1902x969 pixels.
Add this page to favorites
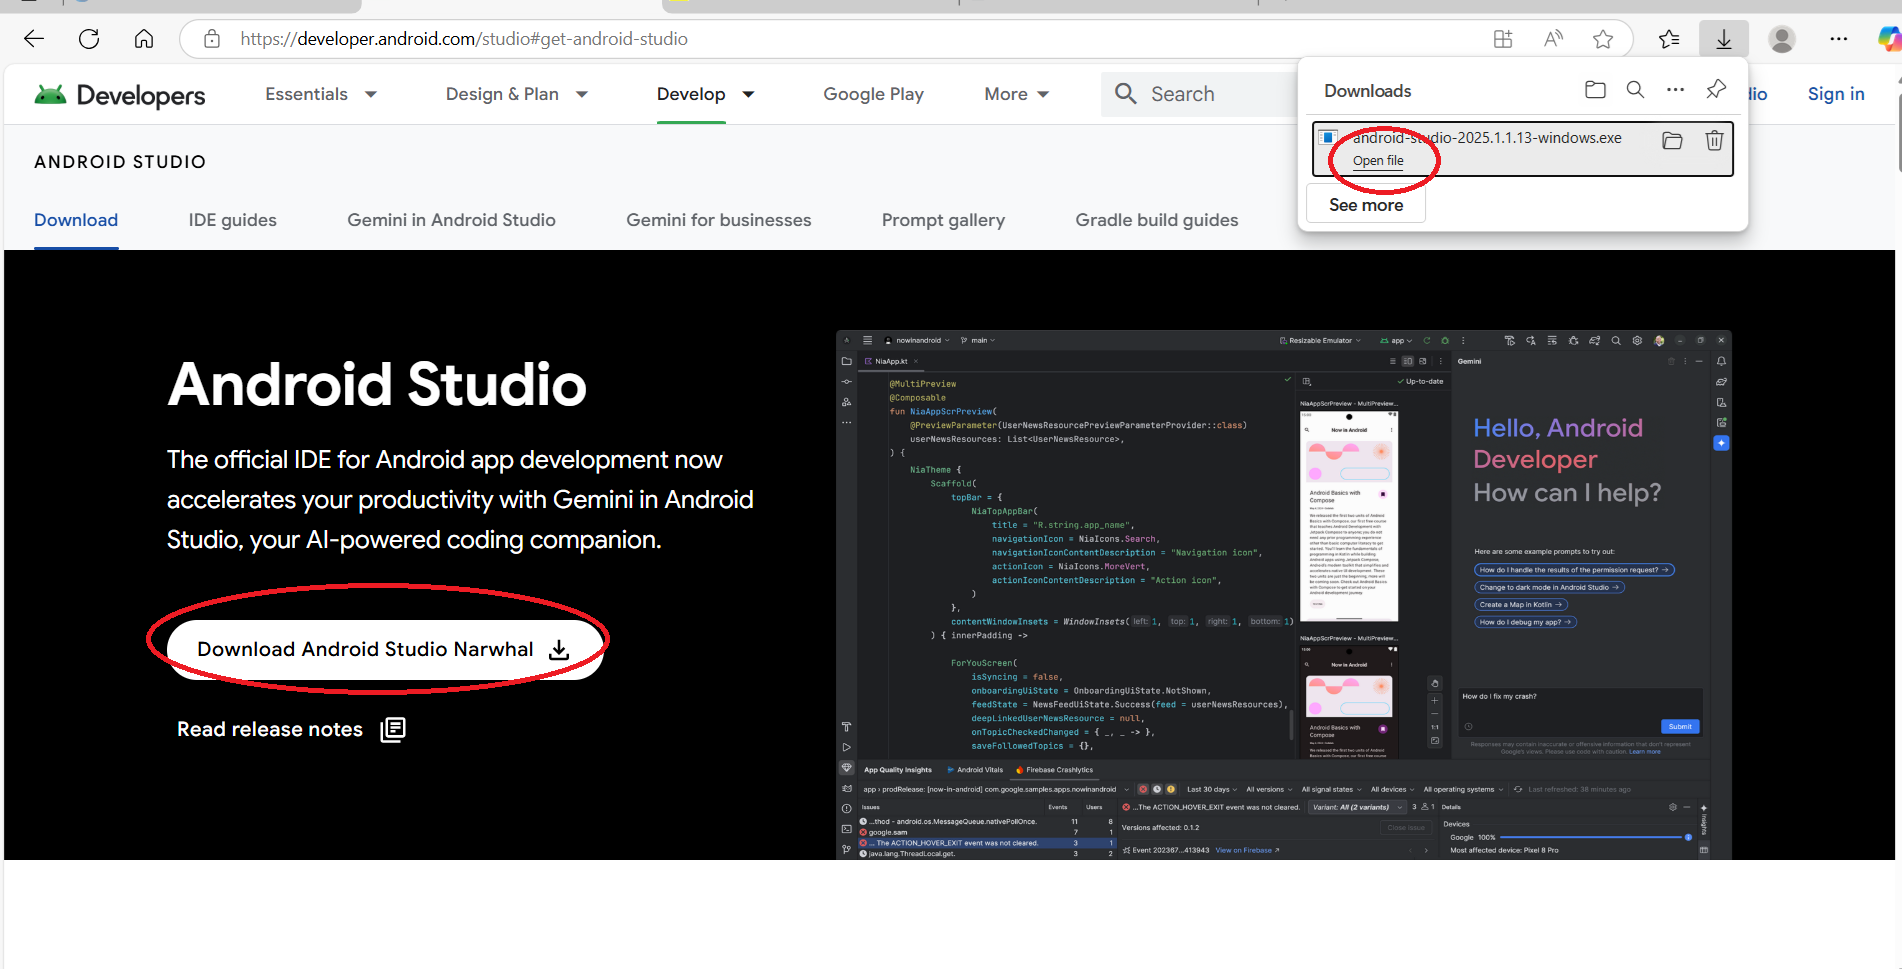click(x=1603, y=39)
